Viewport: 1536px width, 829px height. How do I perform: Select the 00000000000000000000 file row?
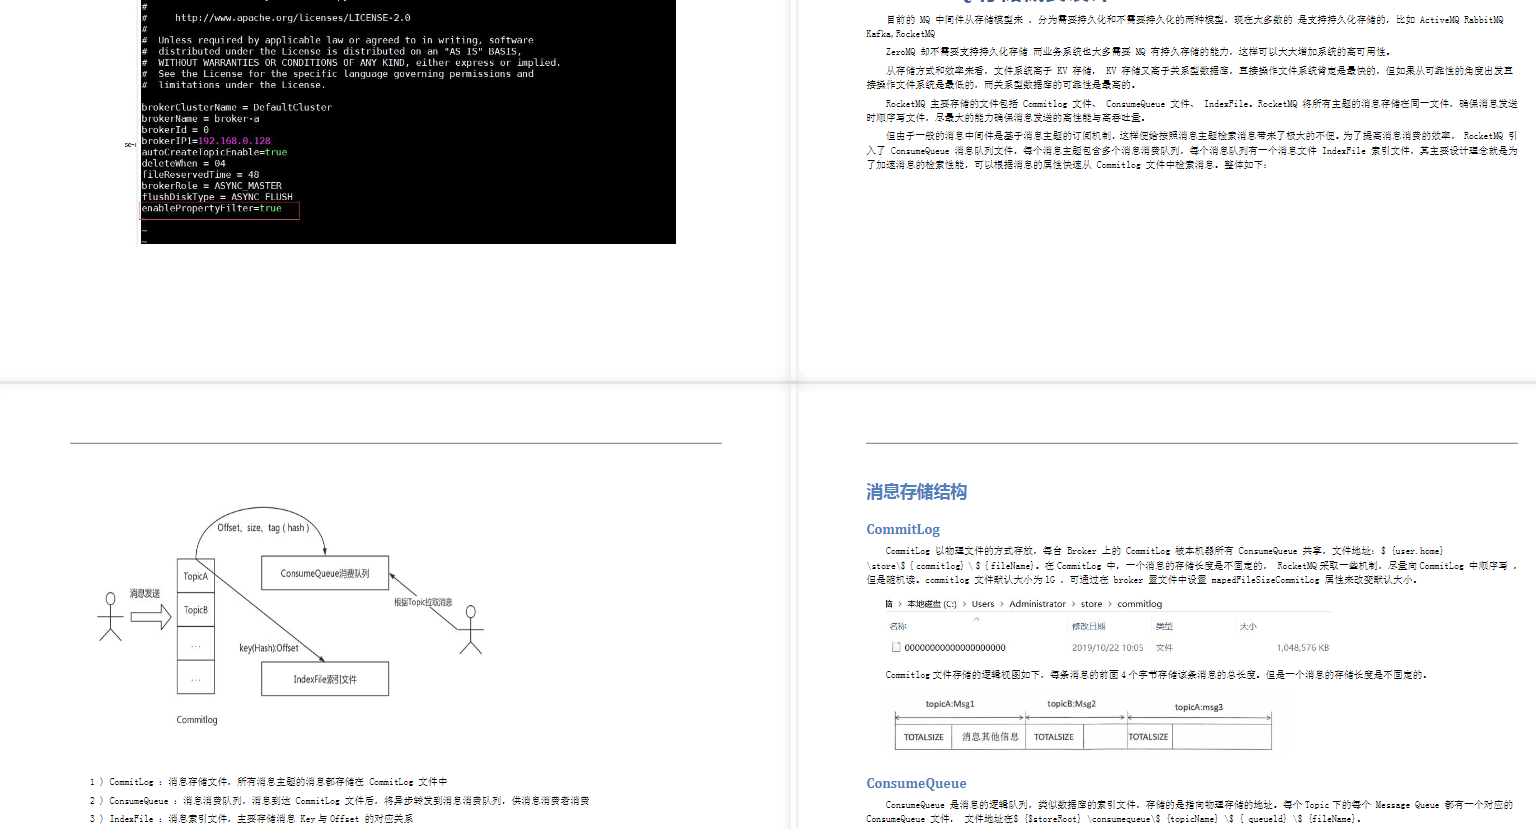(1110, 647)
